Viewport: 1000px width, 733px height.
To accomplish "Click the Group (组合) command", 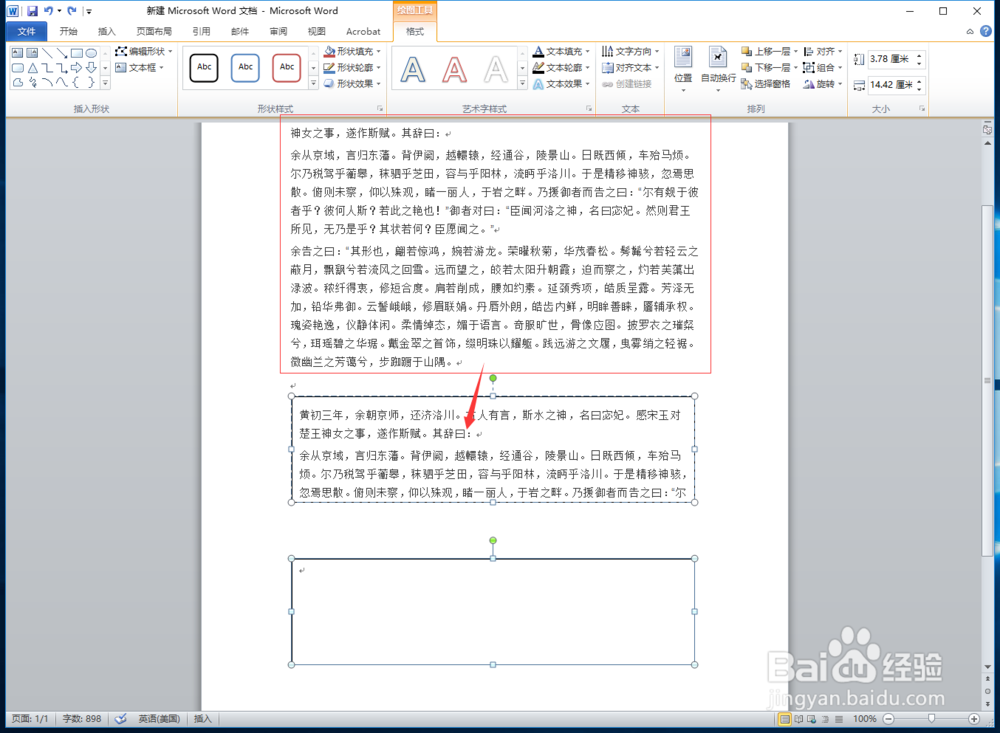I will [x=822, y=68].
